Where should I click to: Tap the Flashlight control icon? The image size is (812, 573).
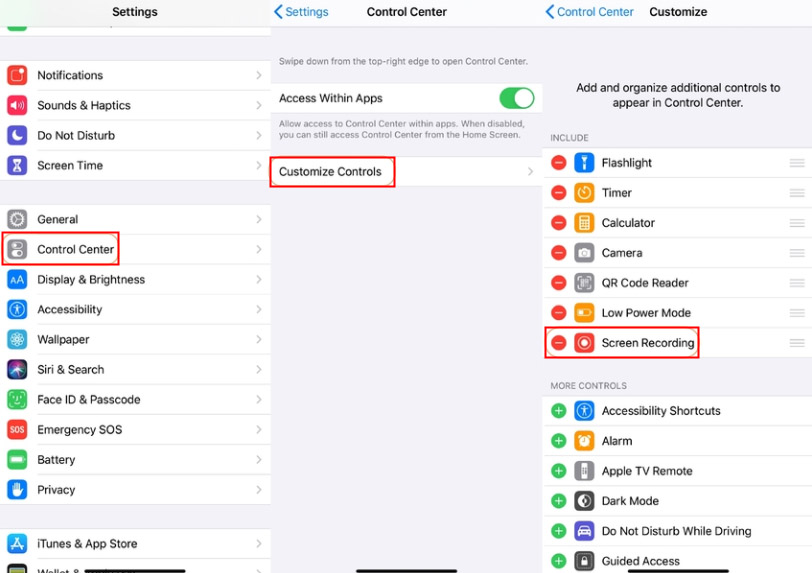click(x=584, y=163)
